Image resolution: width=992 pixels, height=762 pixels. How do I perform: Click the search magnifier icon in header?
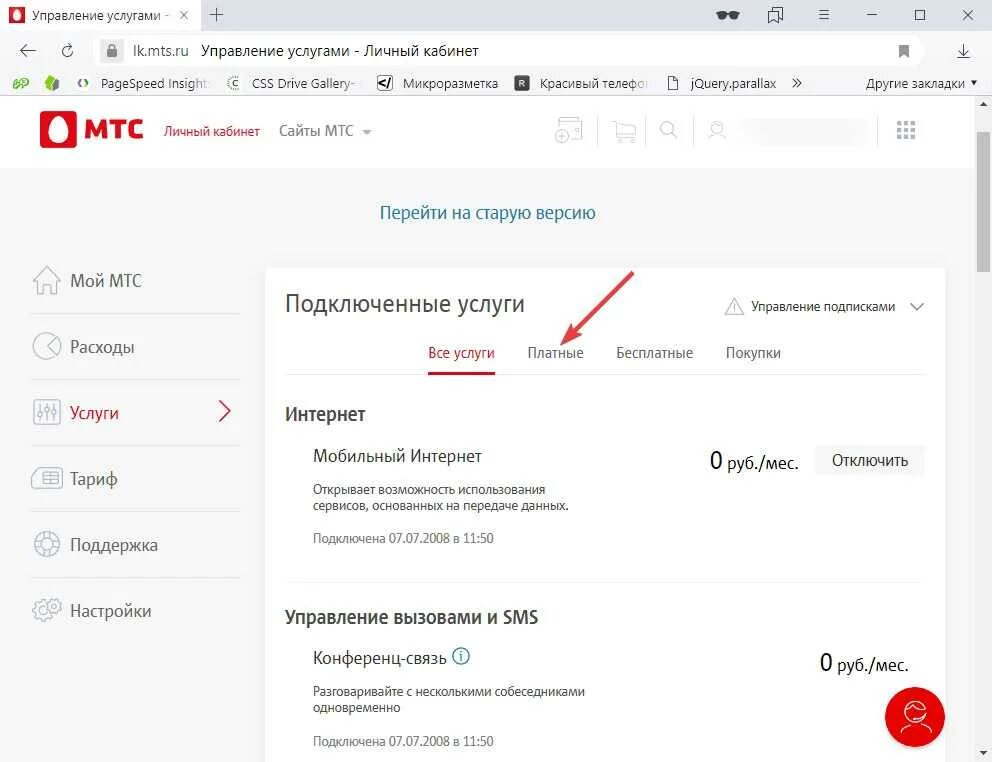tap(669, 130)
